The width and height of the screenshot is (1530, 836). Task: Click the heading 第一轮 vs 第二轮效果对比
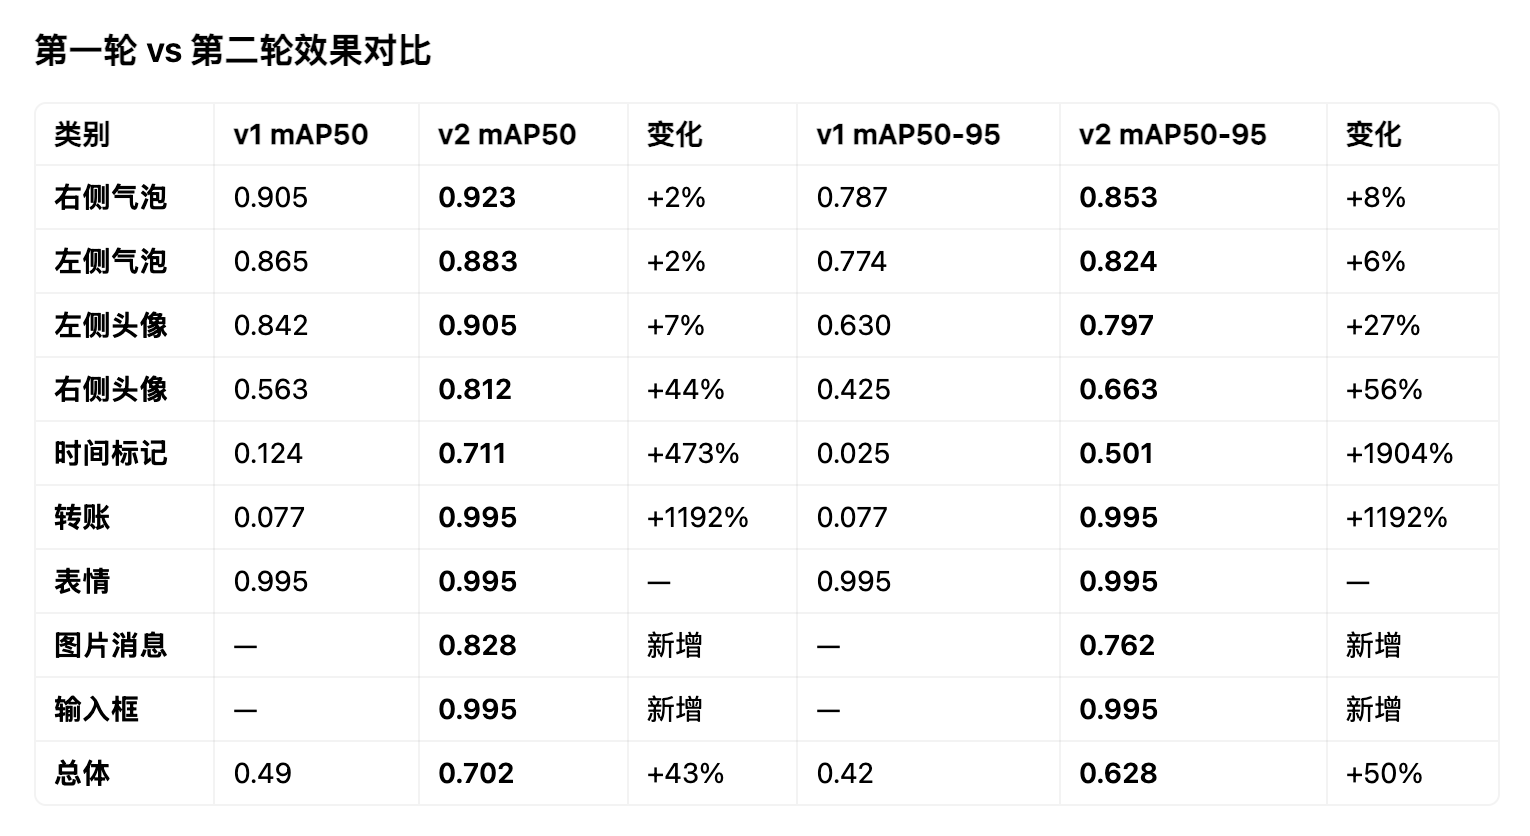point(233,50)
